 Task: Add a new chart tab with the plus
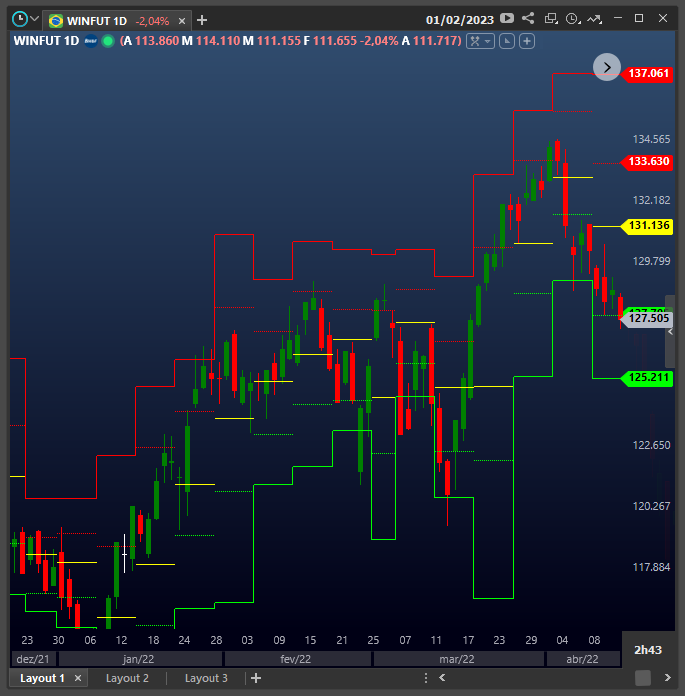[x=202, y=20]
